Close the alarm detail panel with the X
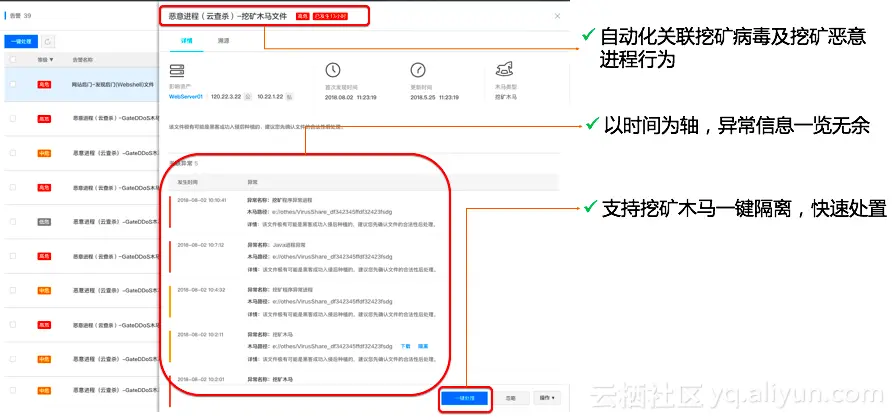 (x=557, y=17)
